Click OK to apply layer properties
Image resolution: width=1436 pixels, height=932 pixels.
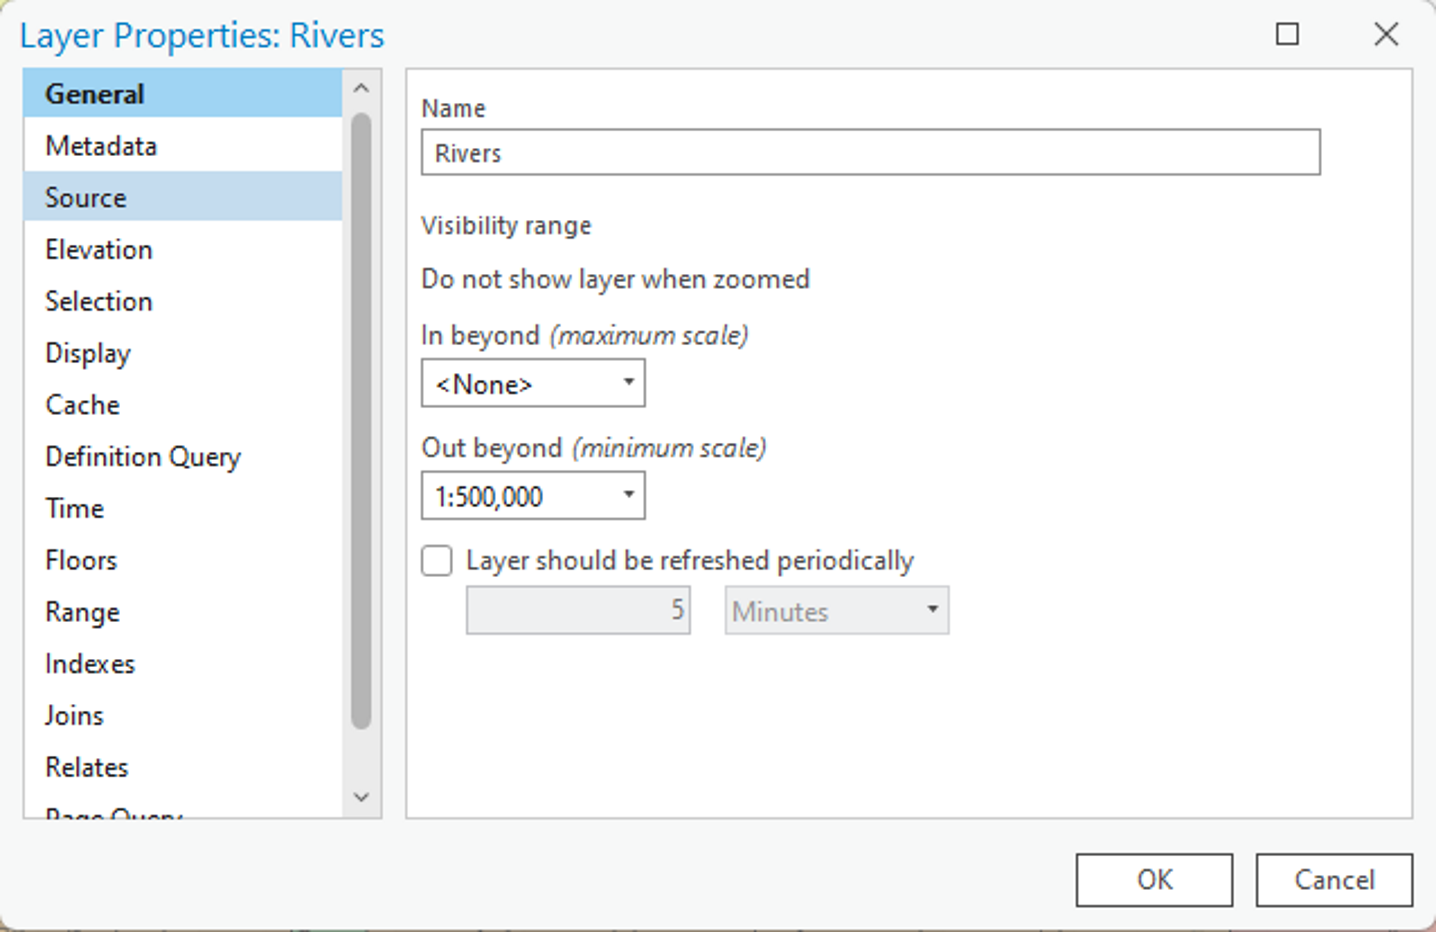[1154, 880]
